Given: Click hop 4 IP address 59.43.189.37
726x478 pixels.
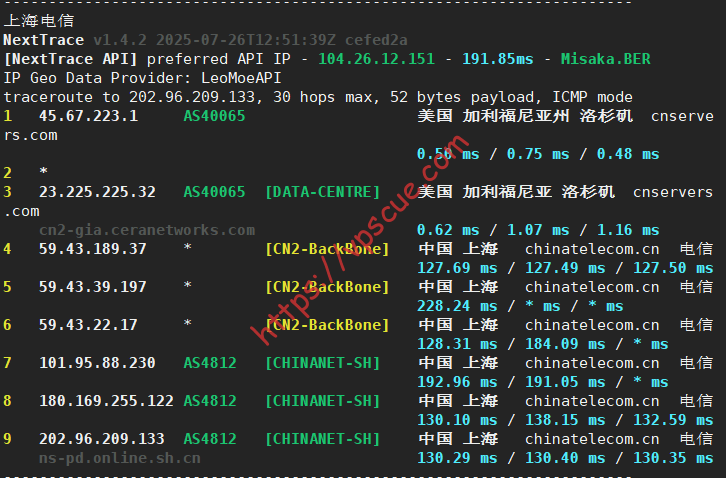Looking at the screenshot, I should click(x=93, y=249).
